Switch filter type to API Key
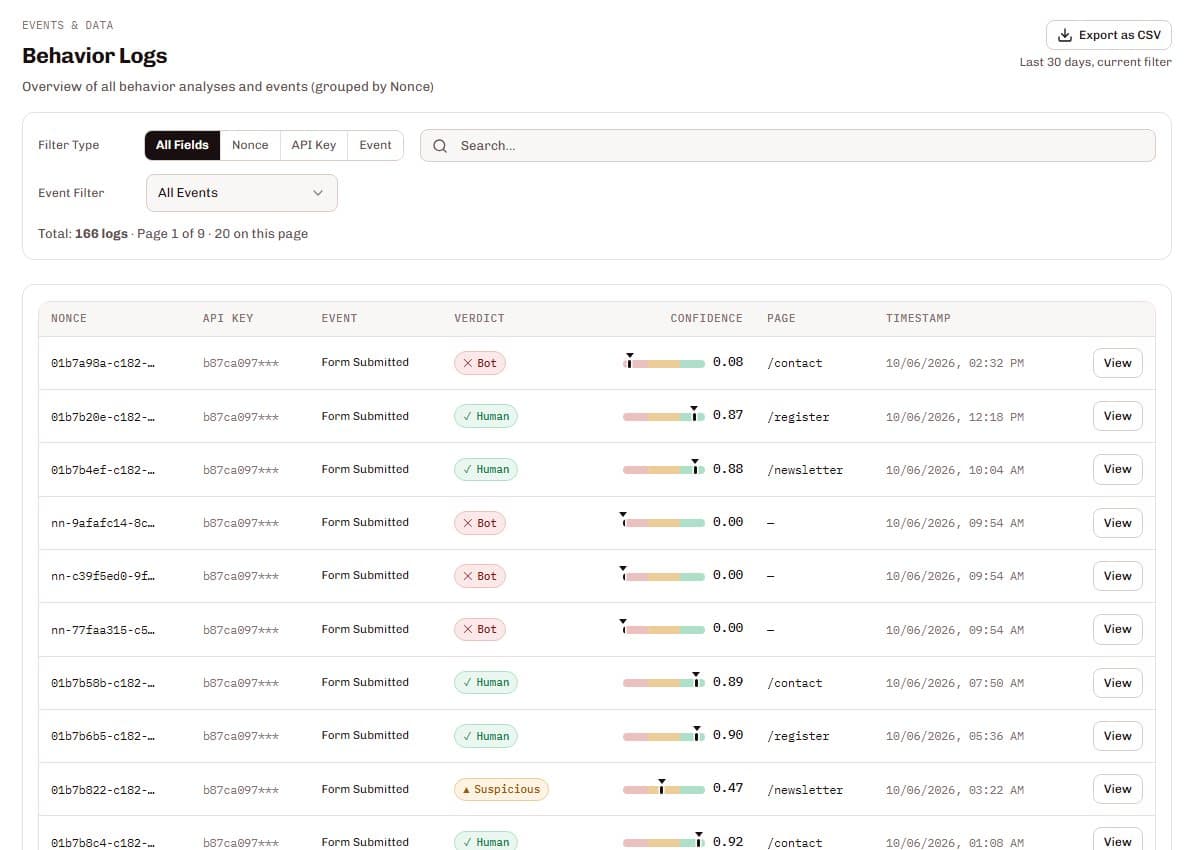The height and width of the screenshot is (850, 1194). 314,145
